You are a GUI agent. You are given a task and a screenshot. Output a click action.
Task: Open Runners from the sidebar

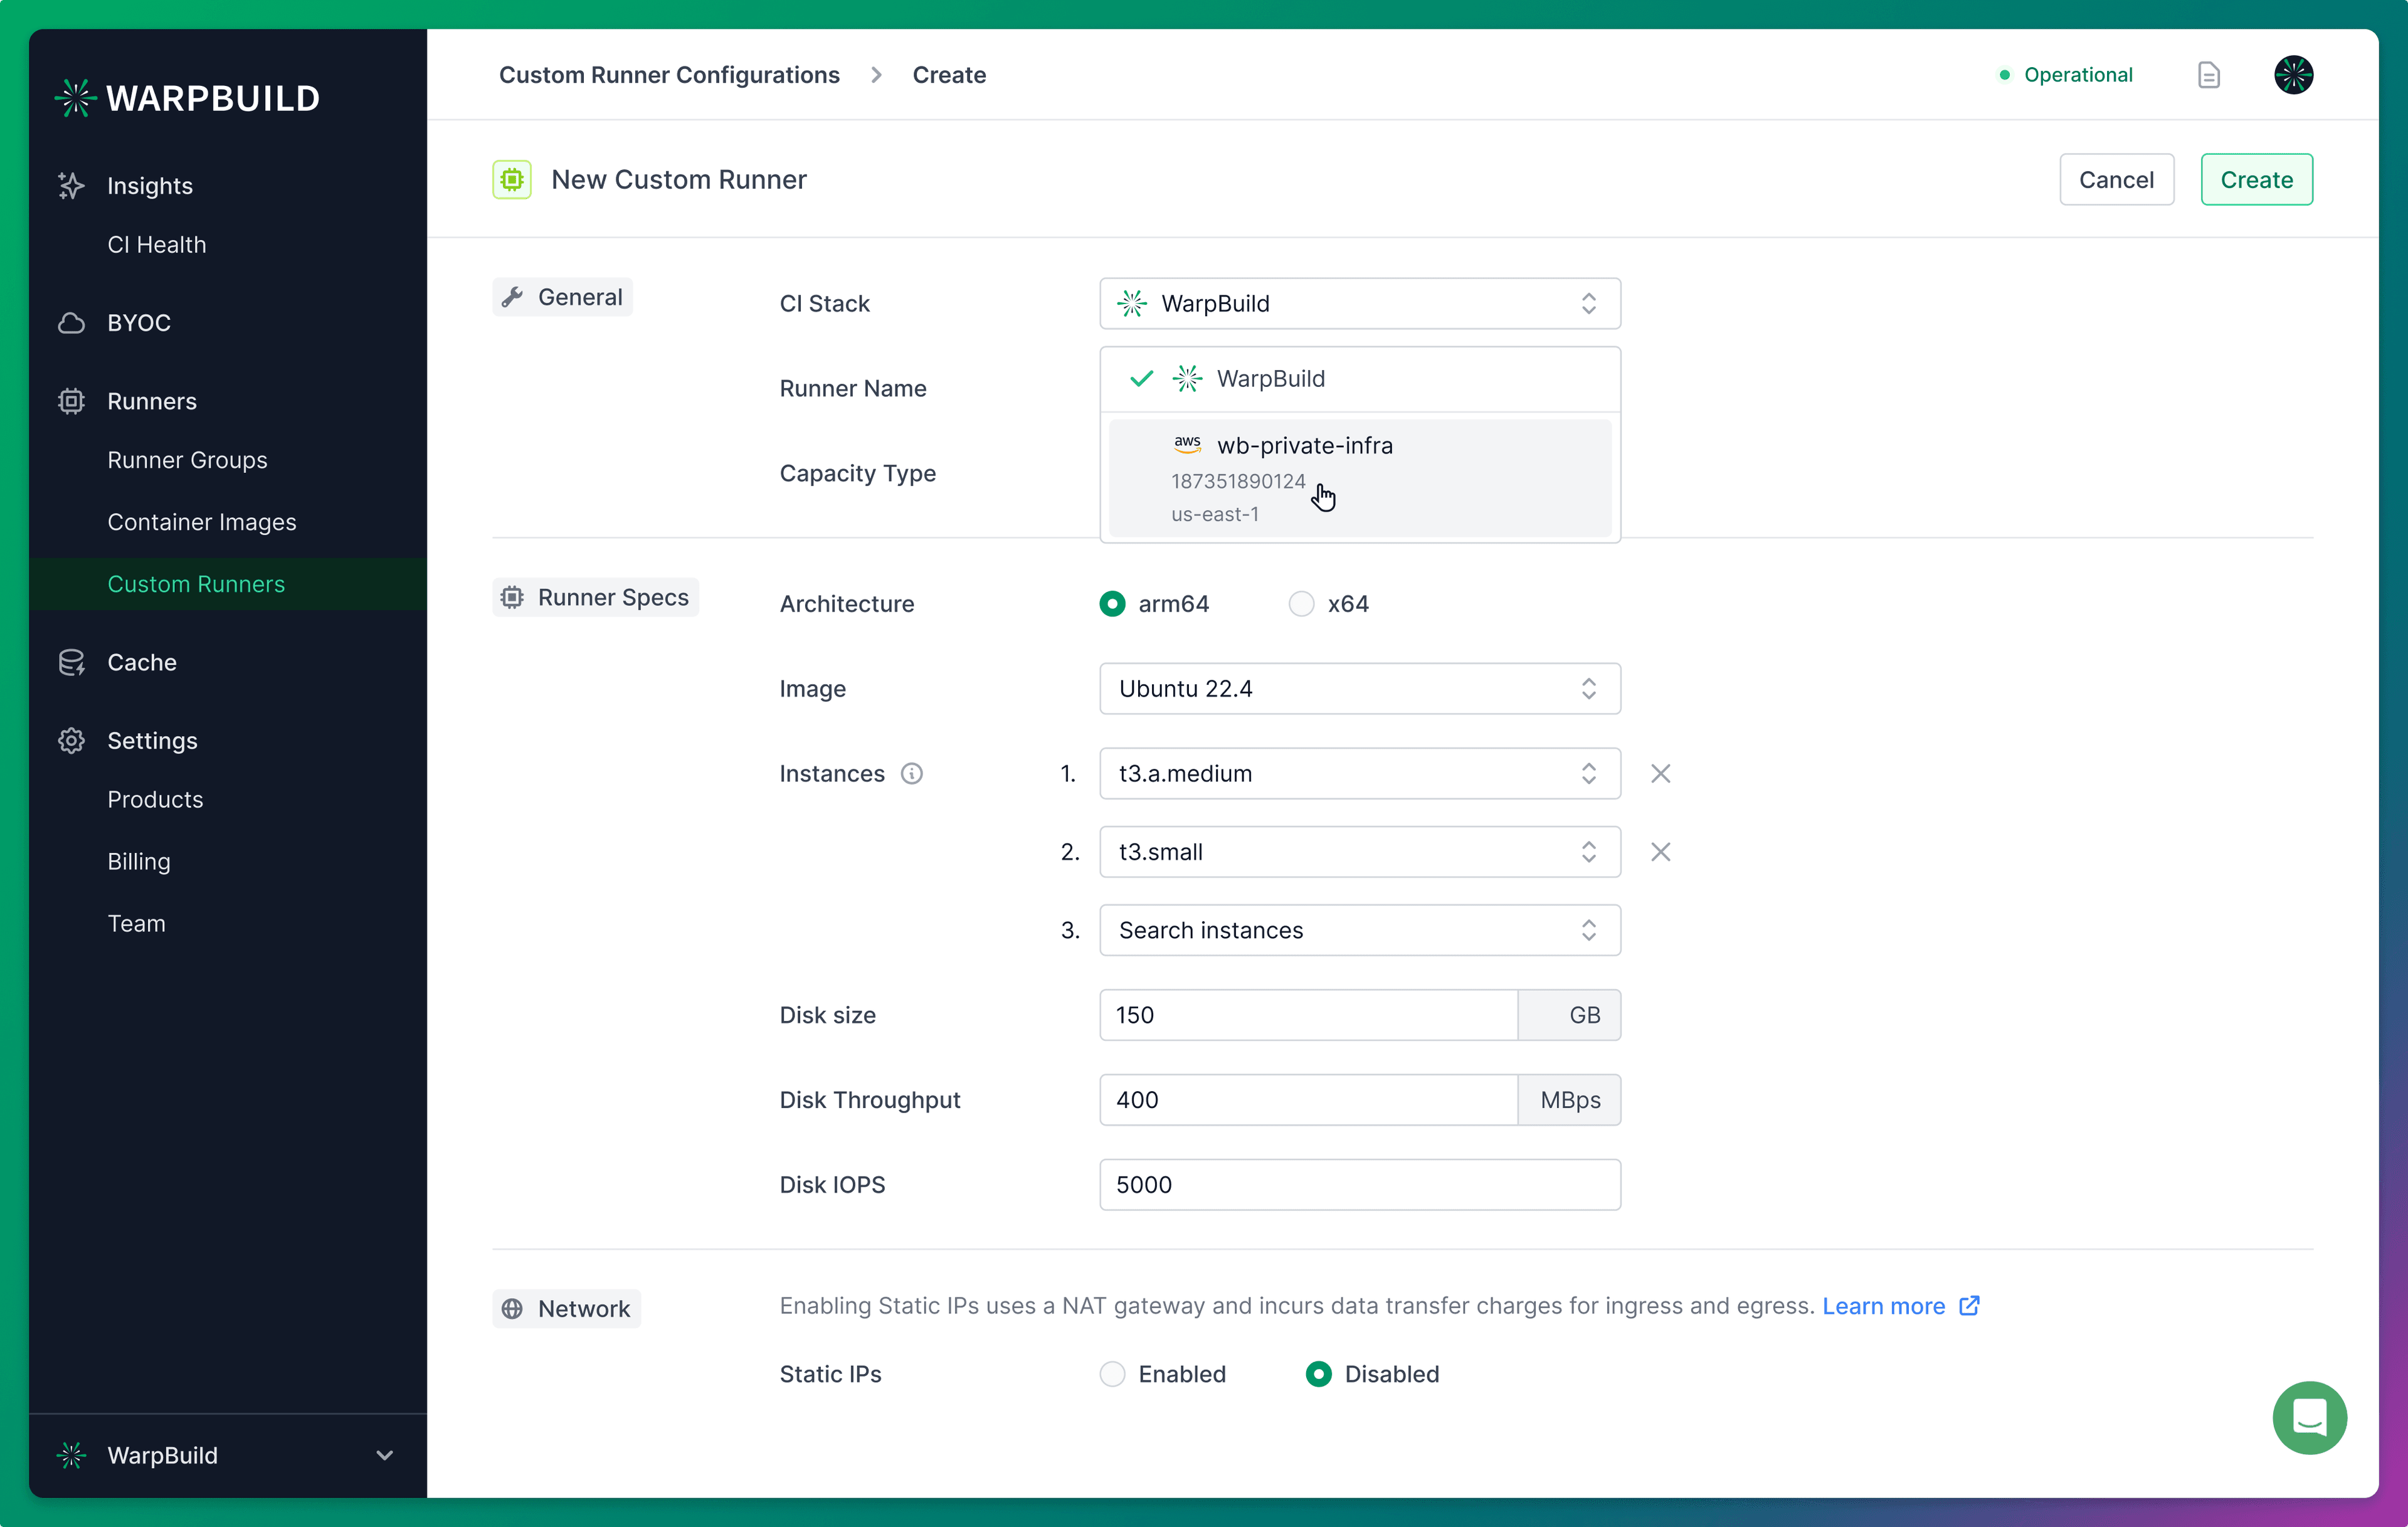point(151,401)
